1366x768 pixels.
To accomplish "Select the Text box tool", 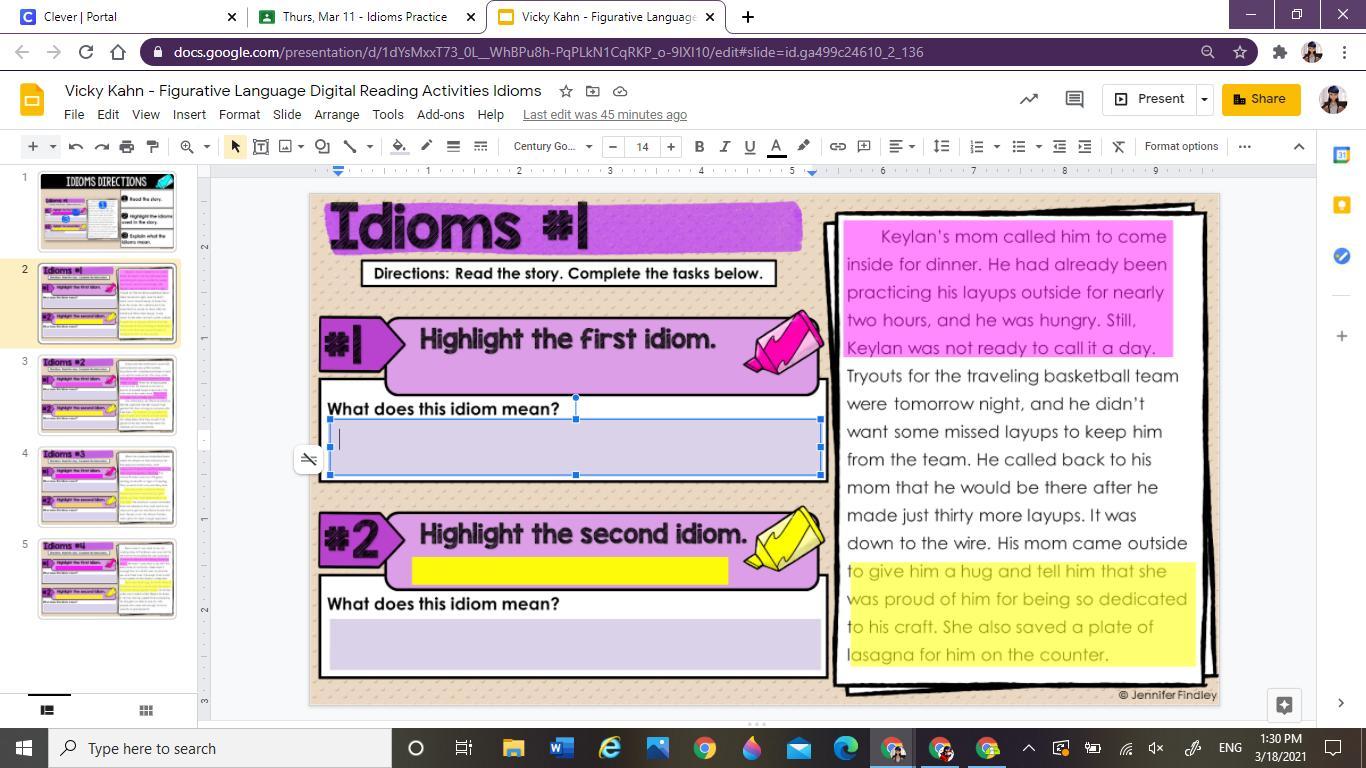I will click(260, 146).
